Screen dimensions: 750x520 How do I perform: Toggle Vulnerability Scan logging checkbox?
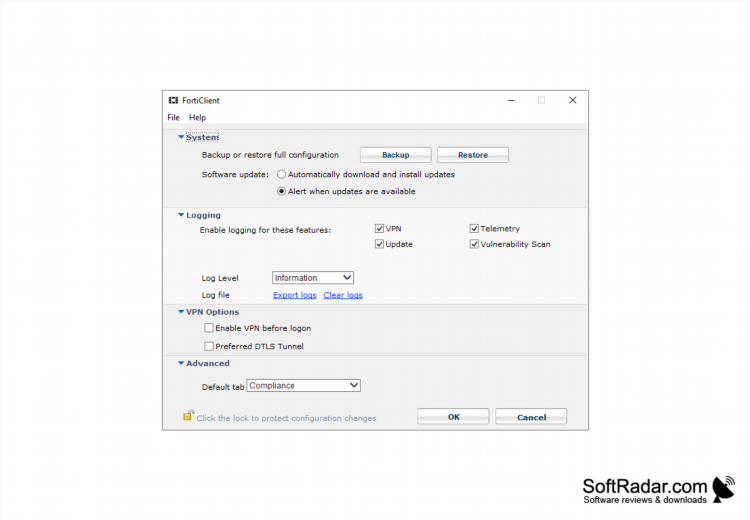[x=474, y=244]
